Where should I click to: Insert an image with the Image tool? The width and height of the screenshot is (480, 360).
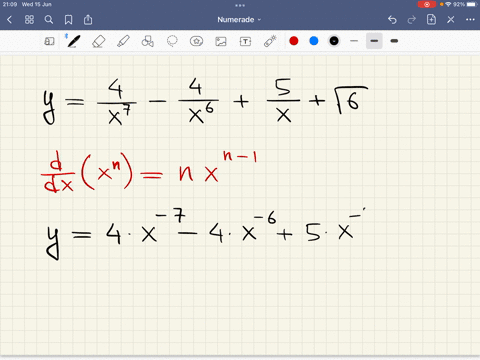tap(221, 41)
